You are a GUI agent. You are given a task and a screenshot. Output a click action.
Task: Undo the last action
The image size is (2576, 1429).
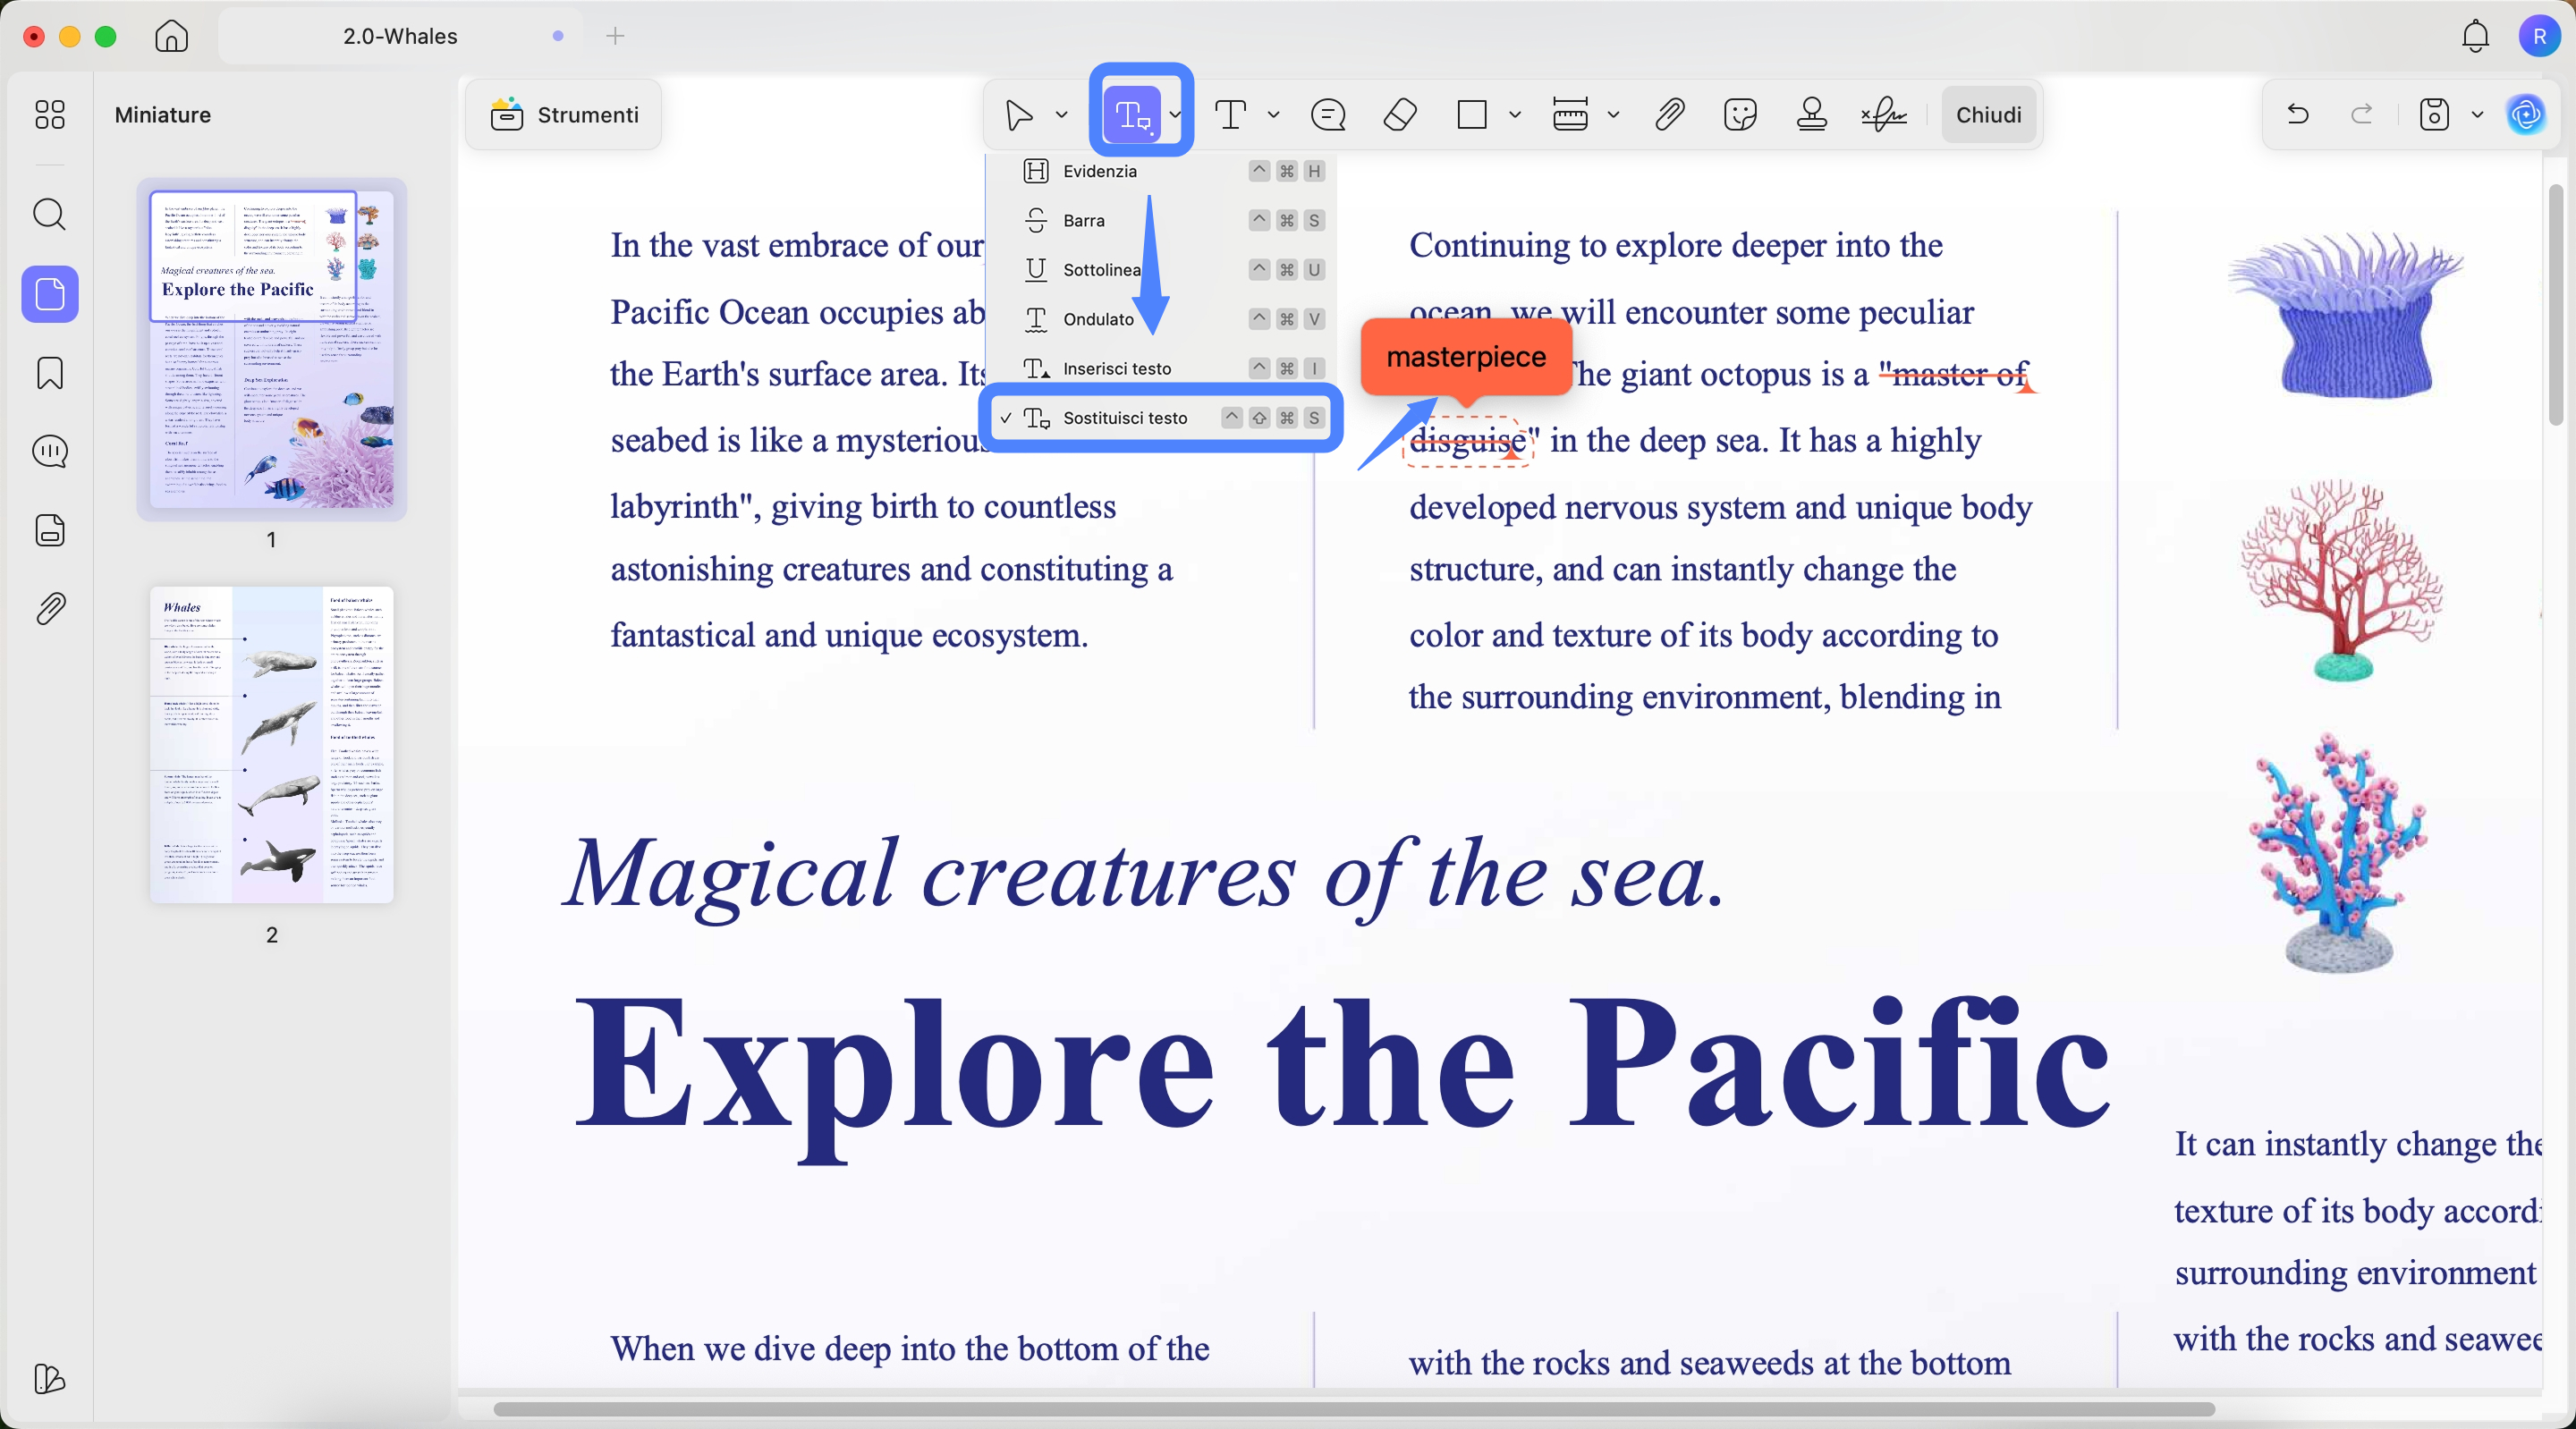click(x=2298, y=115)
